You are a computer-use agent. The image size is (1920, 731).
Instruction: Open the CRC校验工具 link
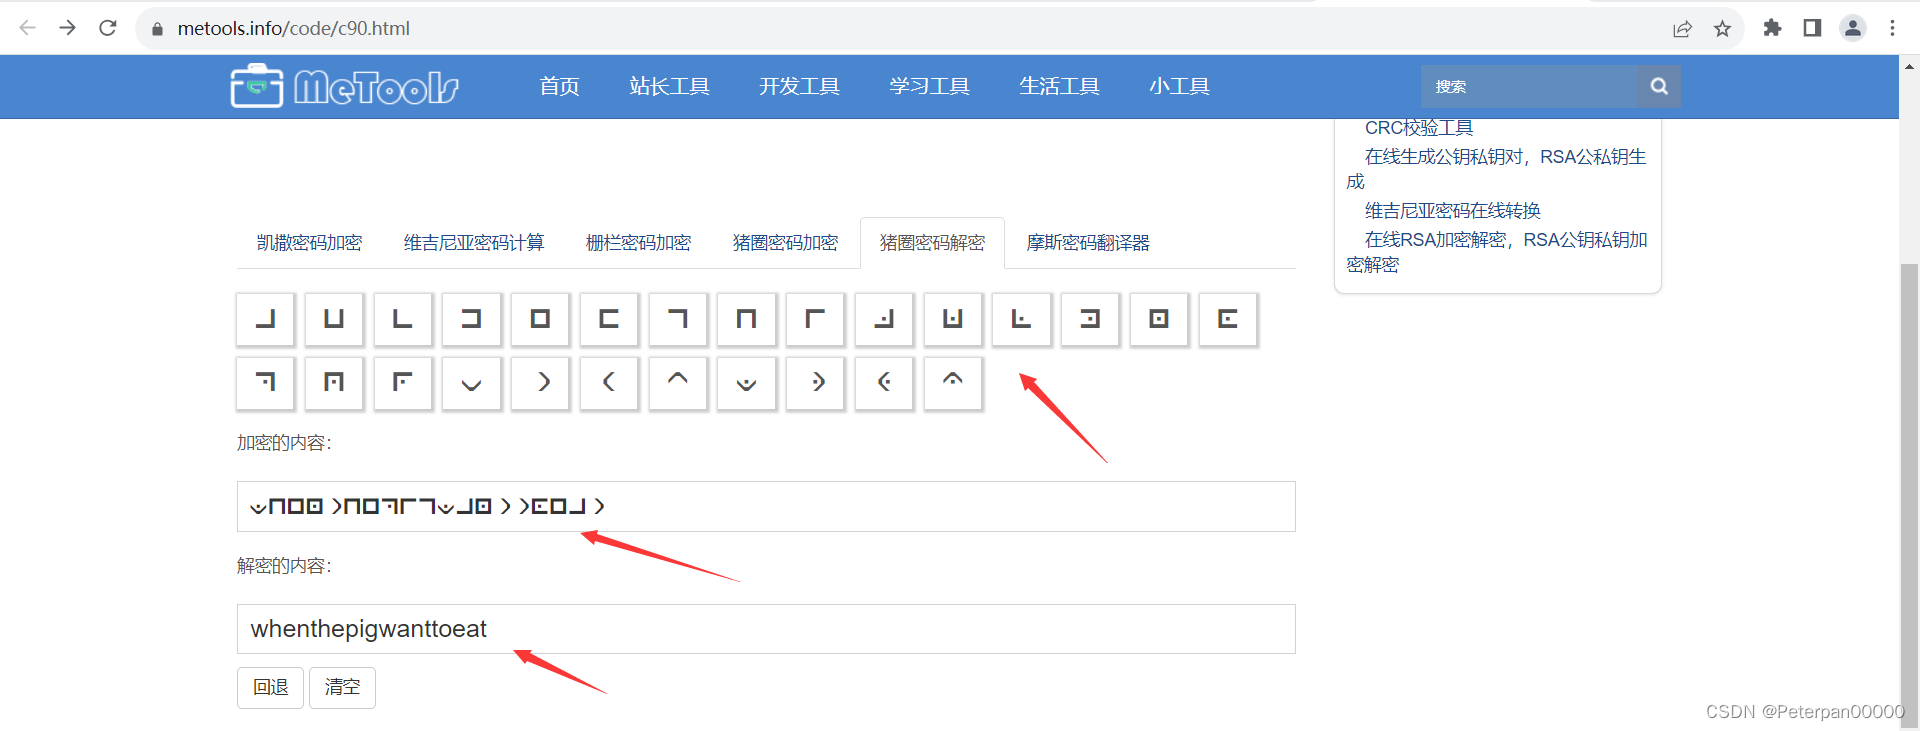[x=1419, y=128]
